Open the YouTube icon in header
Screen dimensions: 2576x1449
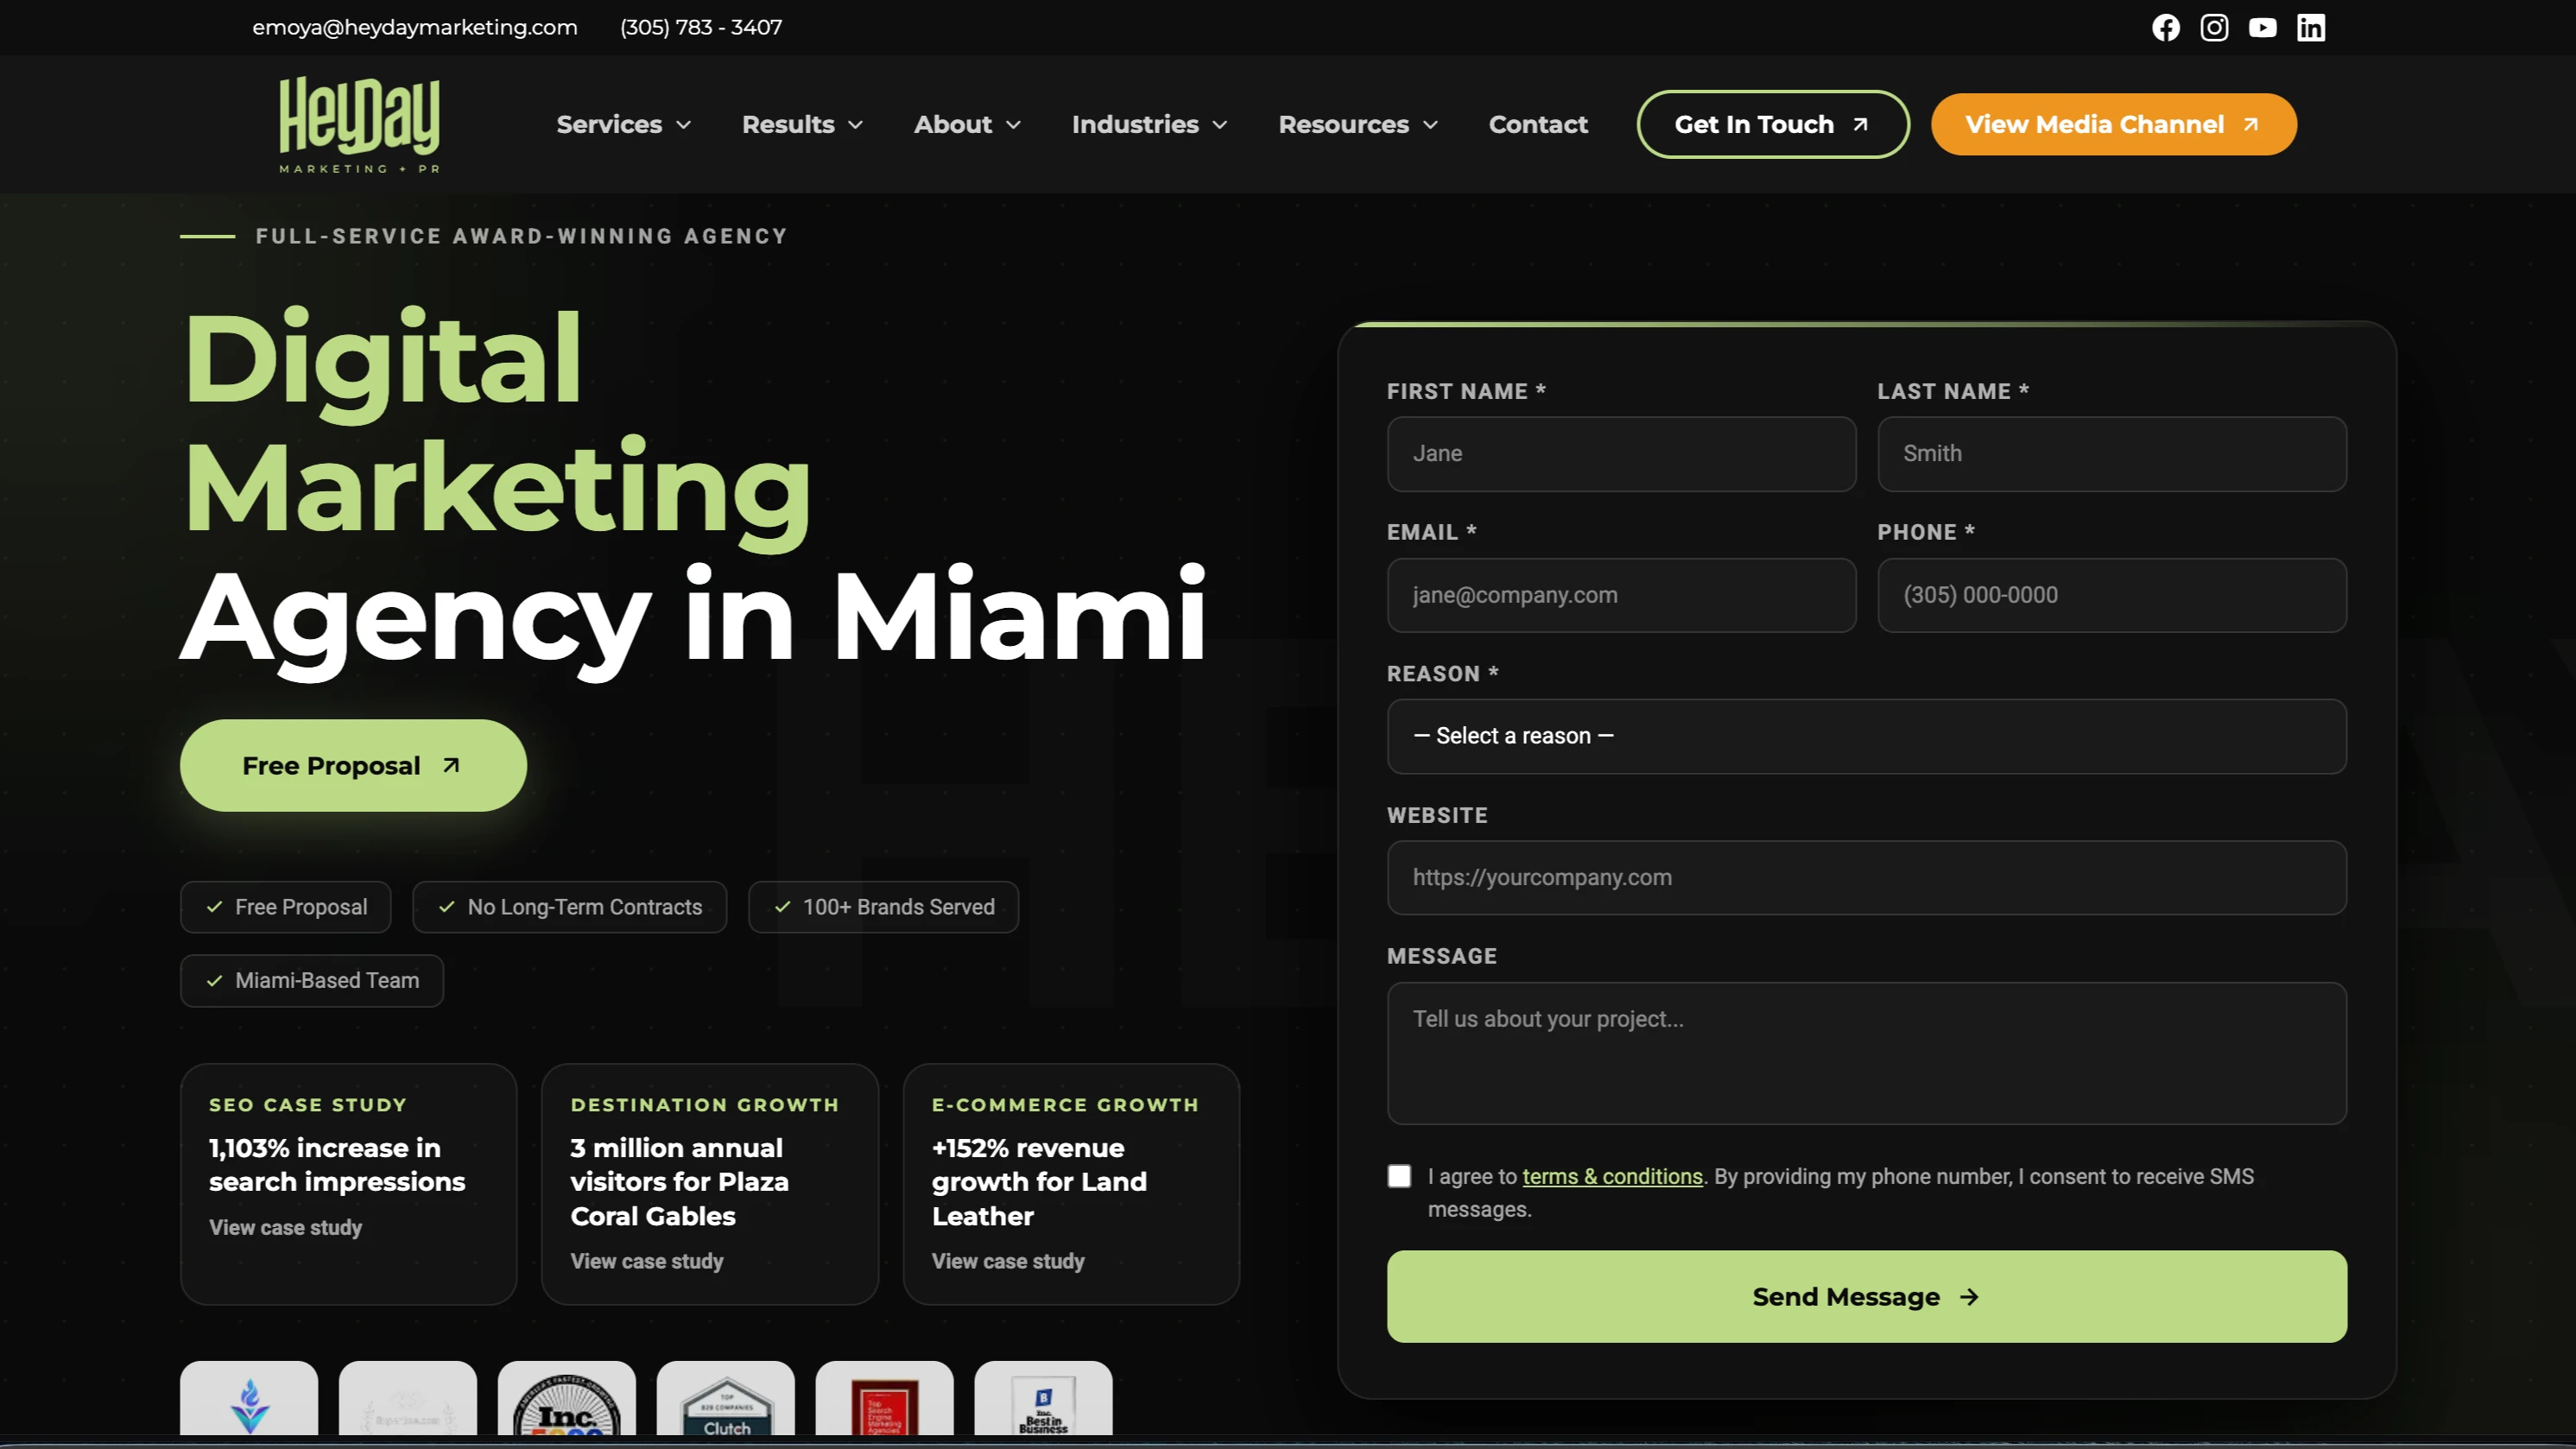point(2262,27)
